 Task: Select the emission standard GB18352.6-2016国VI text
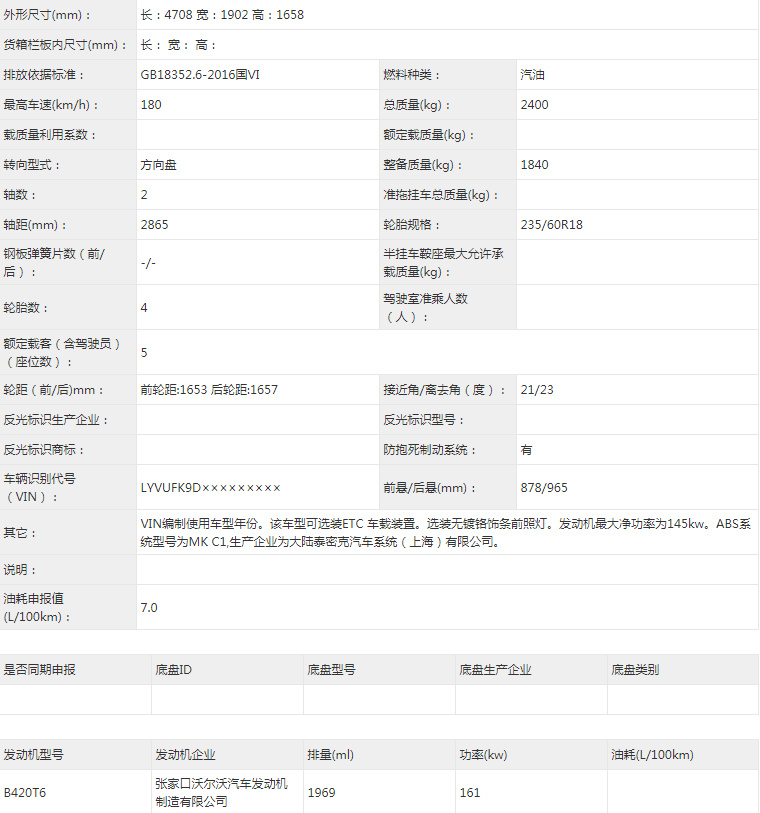[x=200, y=75]
